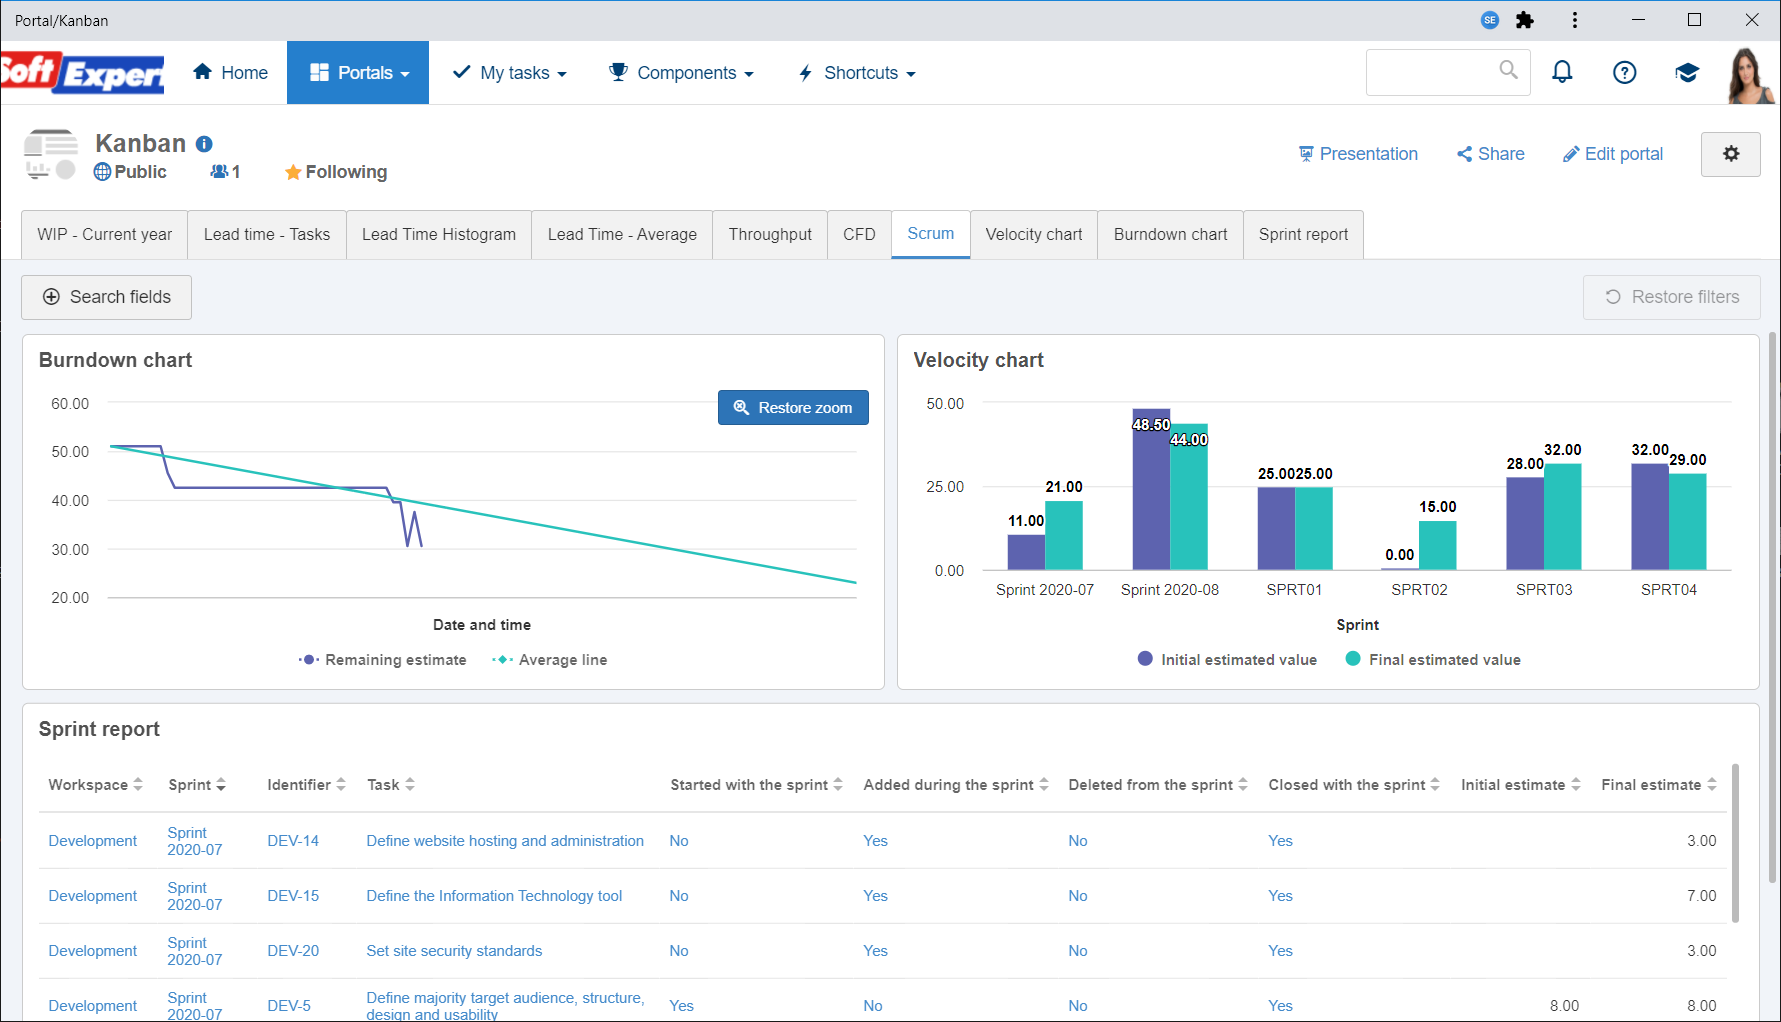
Task: Click the notifications bell icon
Action: coord(1562,72)
